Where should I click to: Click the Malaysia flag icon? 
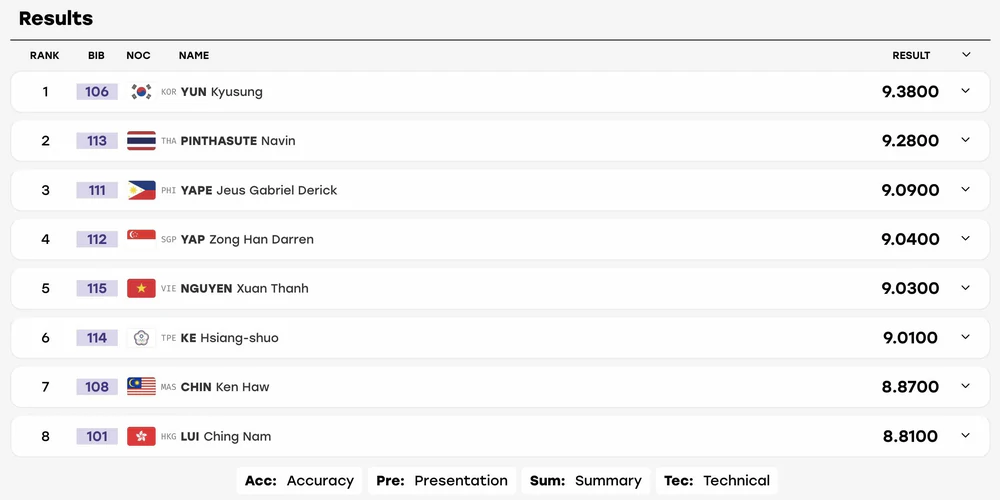(141, 386)
